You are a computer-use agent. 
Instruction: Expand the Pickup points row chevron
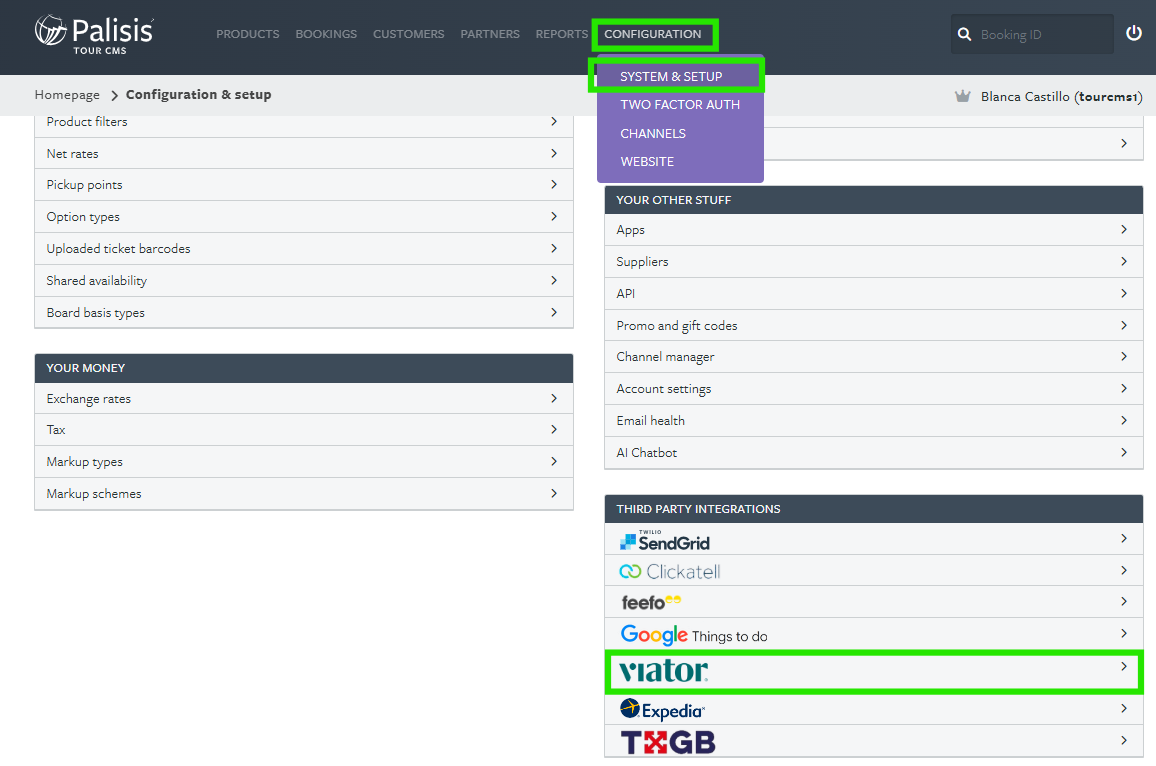tap(554, 184)
